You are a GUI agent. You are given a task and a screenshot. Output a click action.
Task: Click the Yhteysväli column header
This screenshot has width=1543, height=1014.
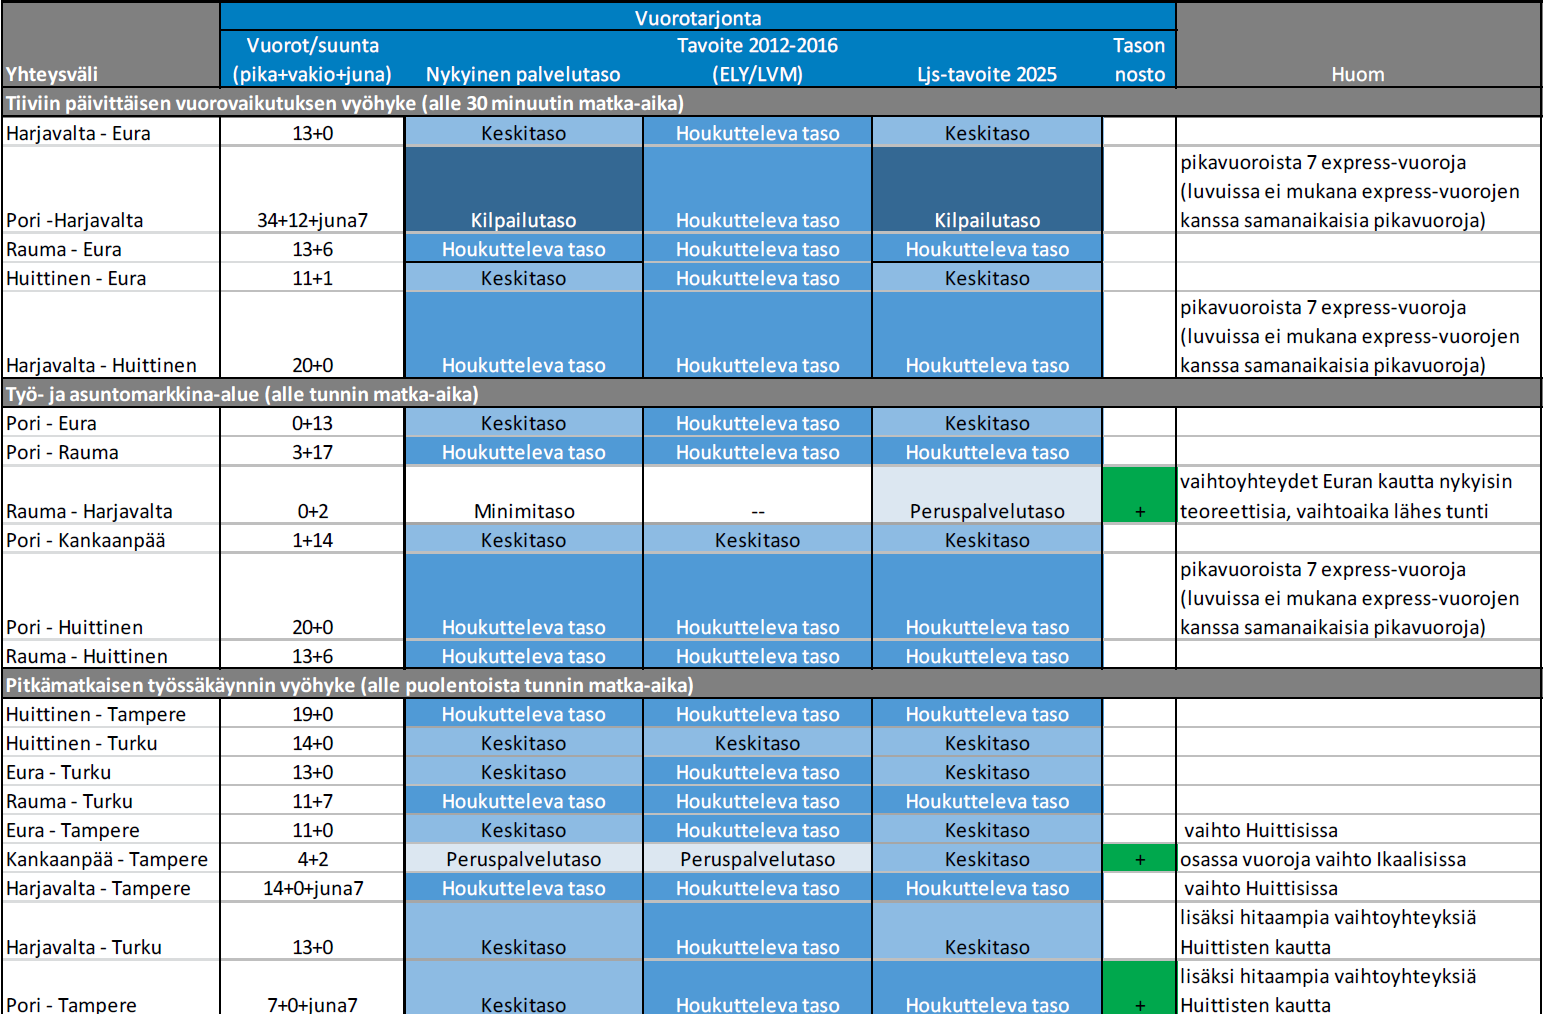point(52,74)
